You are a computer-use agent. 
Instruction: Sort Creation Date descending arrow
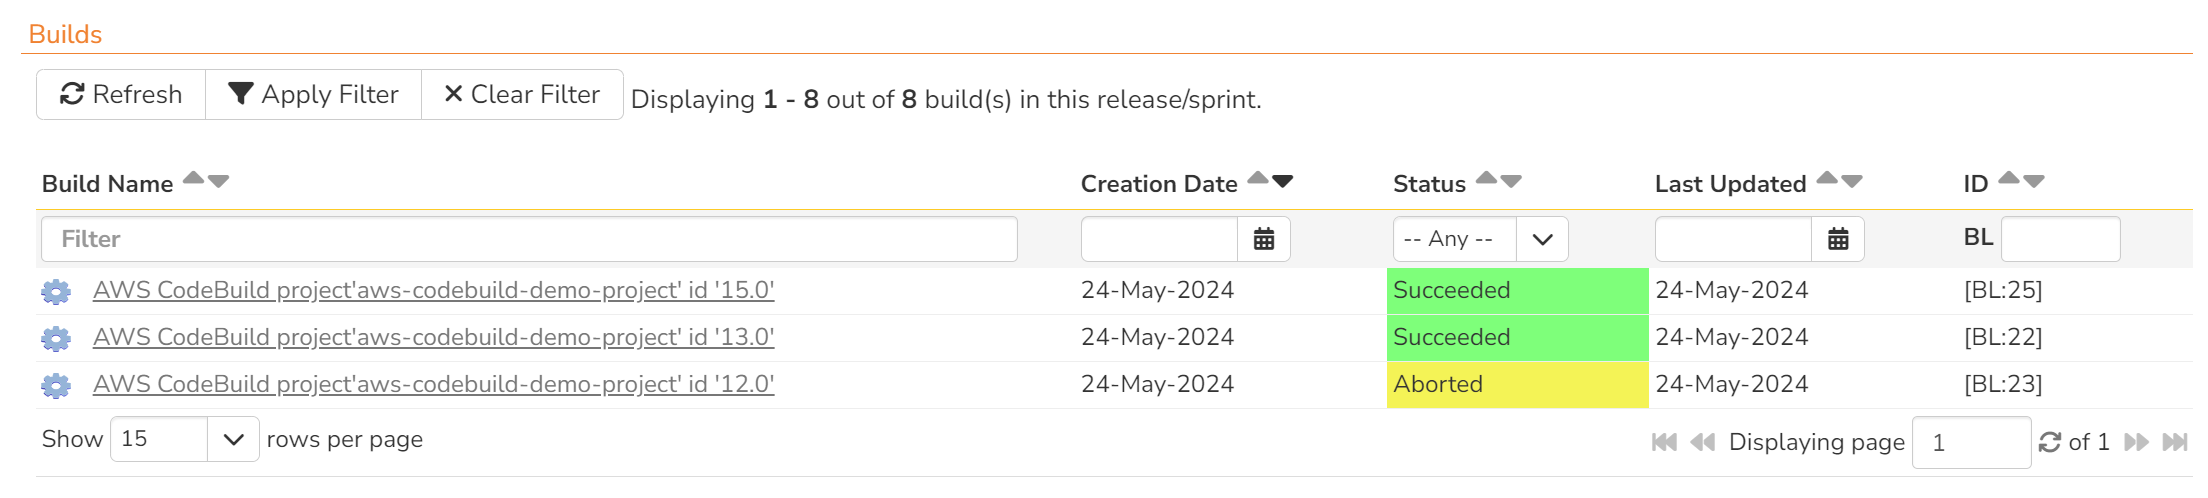click(1283, 182)
